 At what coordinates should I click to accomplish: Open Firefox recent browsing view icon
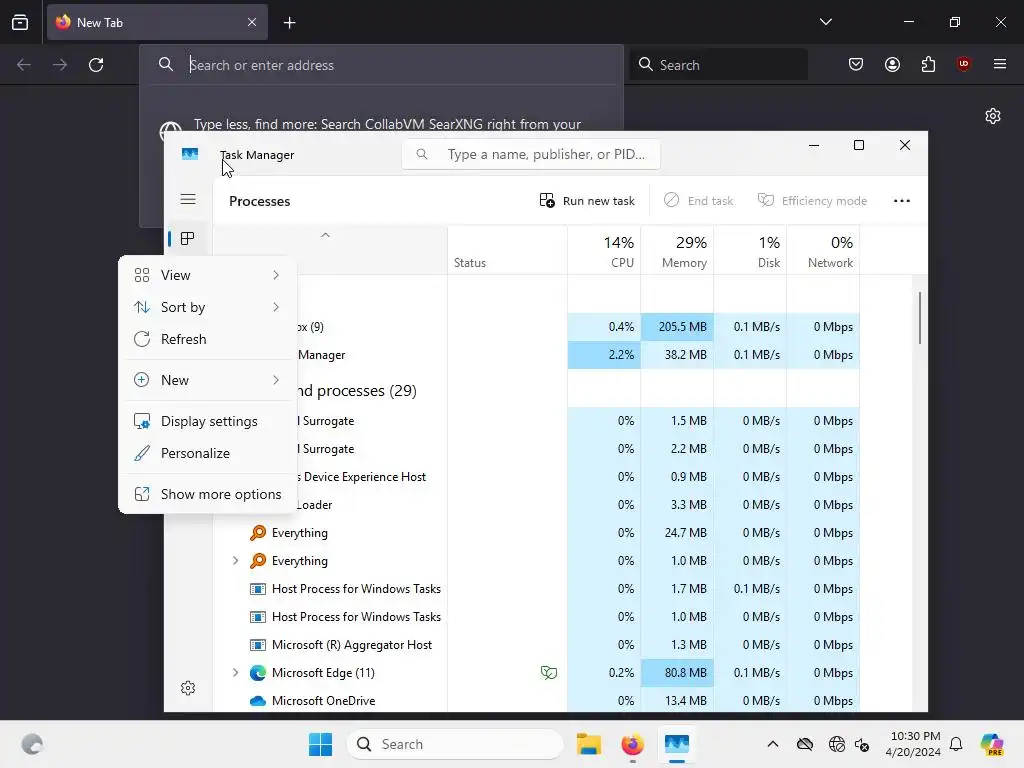[x=20, y=22]
